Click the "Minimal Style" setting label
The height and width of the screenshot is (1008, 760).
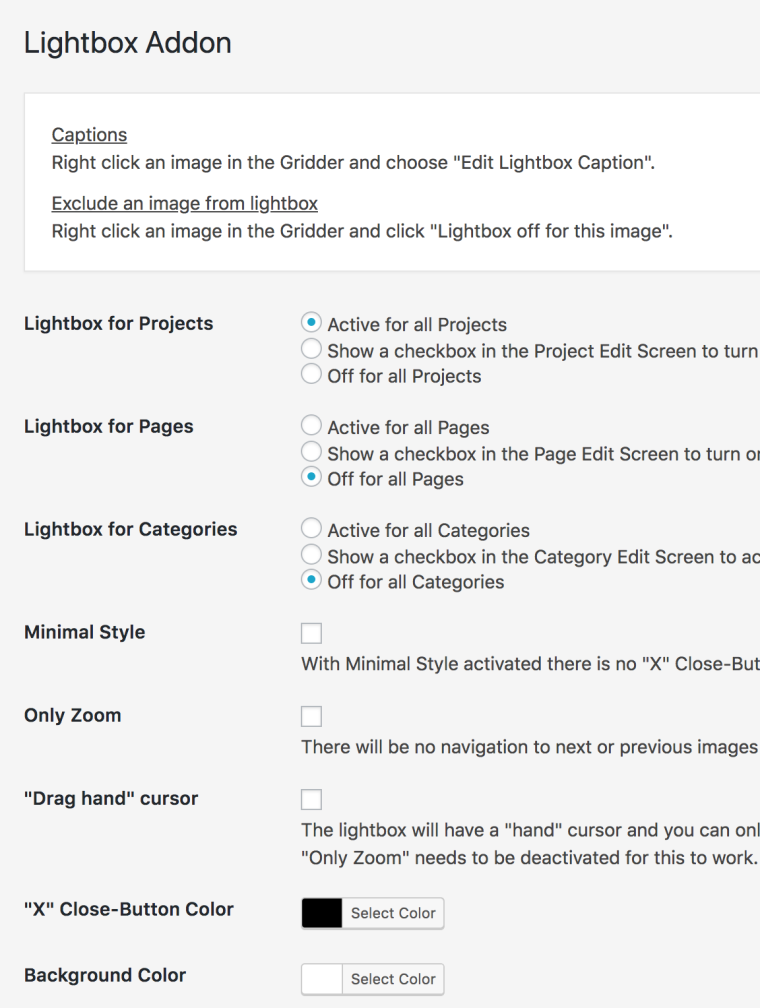tap(84, 633)
